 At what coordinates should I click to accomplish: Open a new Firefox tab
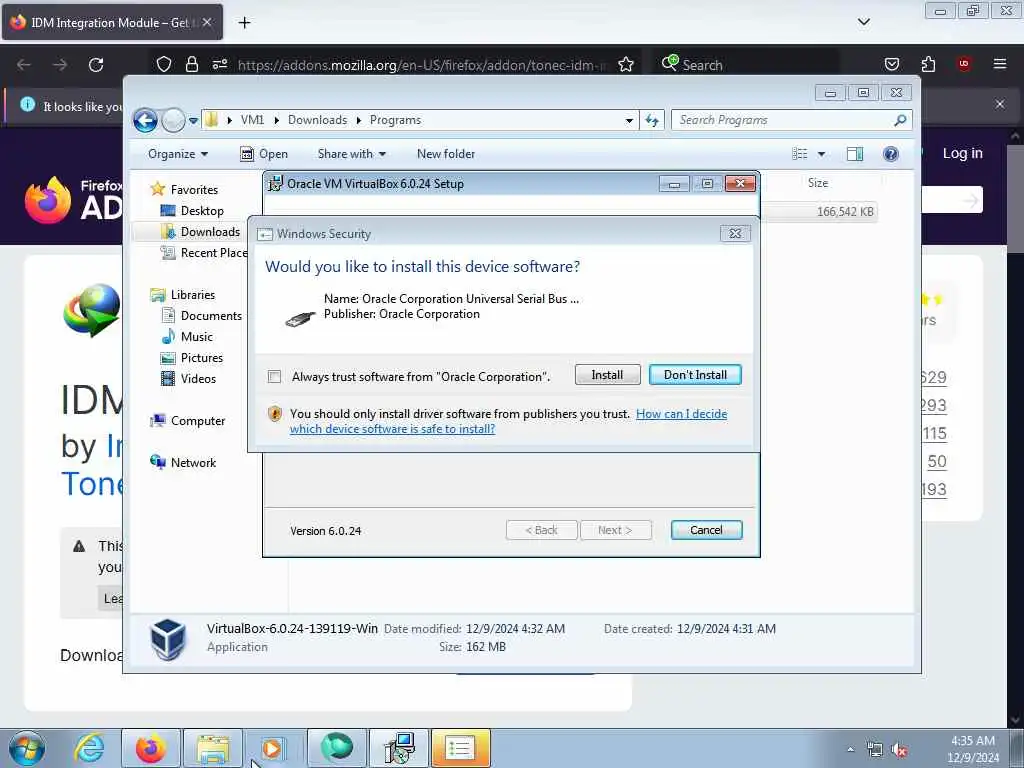pyautogui.click(x=244, y=23)
